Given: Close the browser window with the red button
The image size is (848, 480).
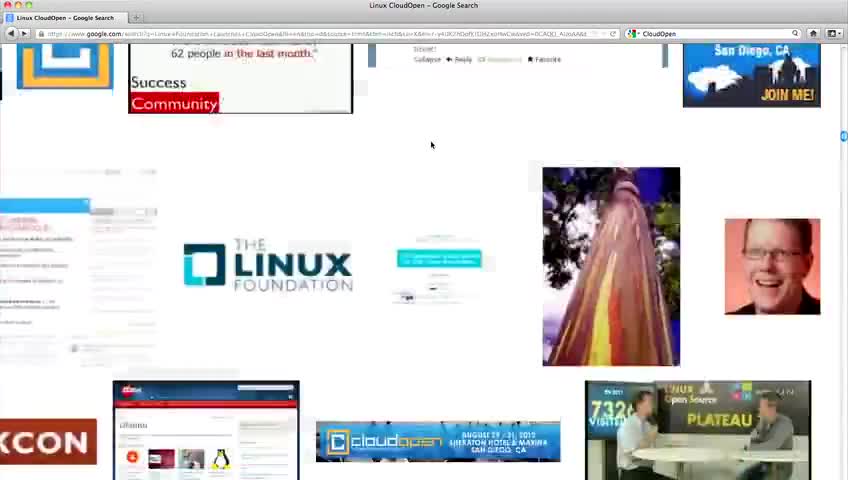Looking at the screenshot, I should coord(8,5).
